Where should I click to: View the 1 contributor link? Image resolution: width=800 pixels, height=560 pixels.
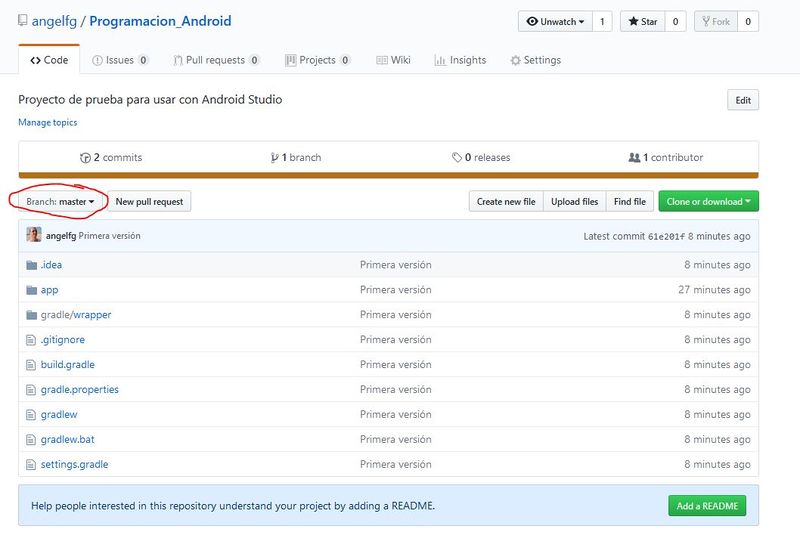666,158
